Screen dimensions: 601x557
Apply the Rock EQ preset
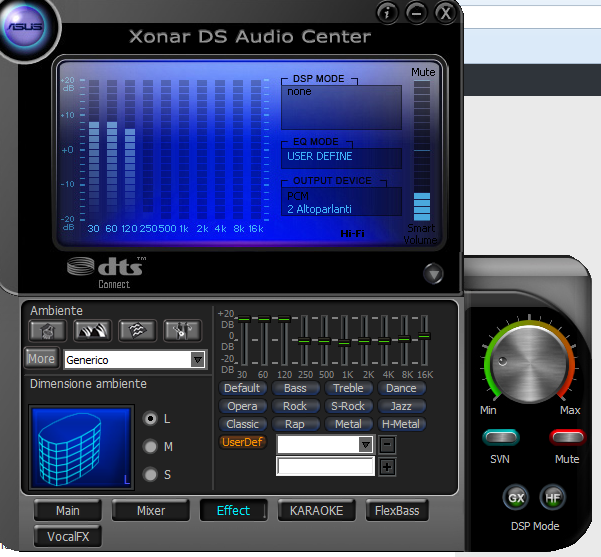pos(296,406)
